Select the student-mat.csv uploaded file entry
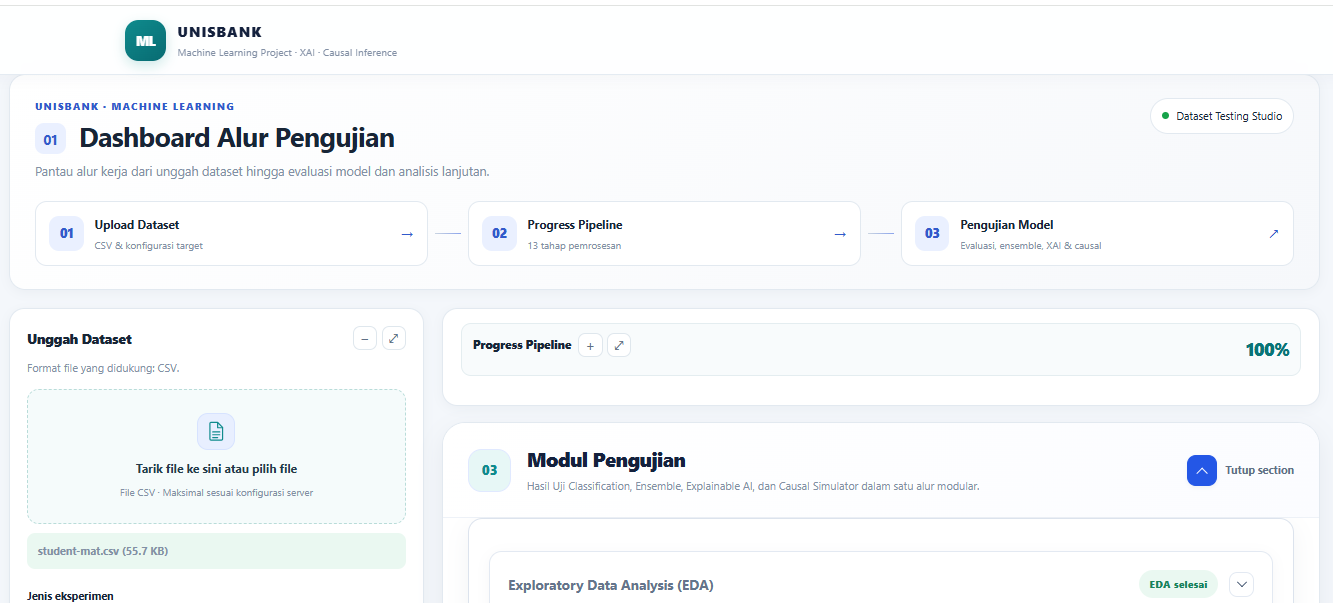The width and height of the screenshot is (1333, 603). [216, 550]
